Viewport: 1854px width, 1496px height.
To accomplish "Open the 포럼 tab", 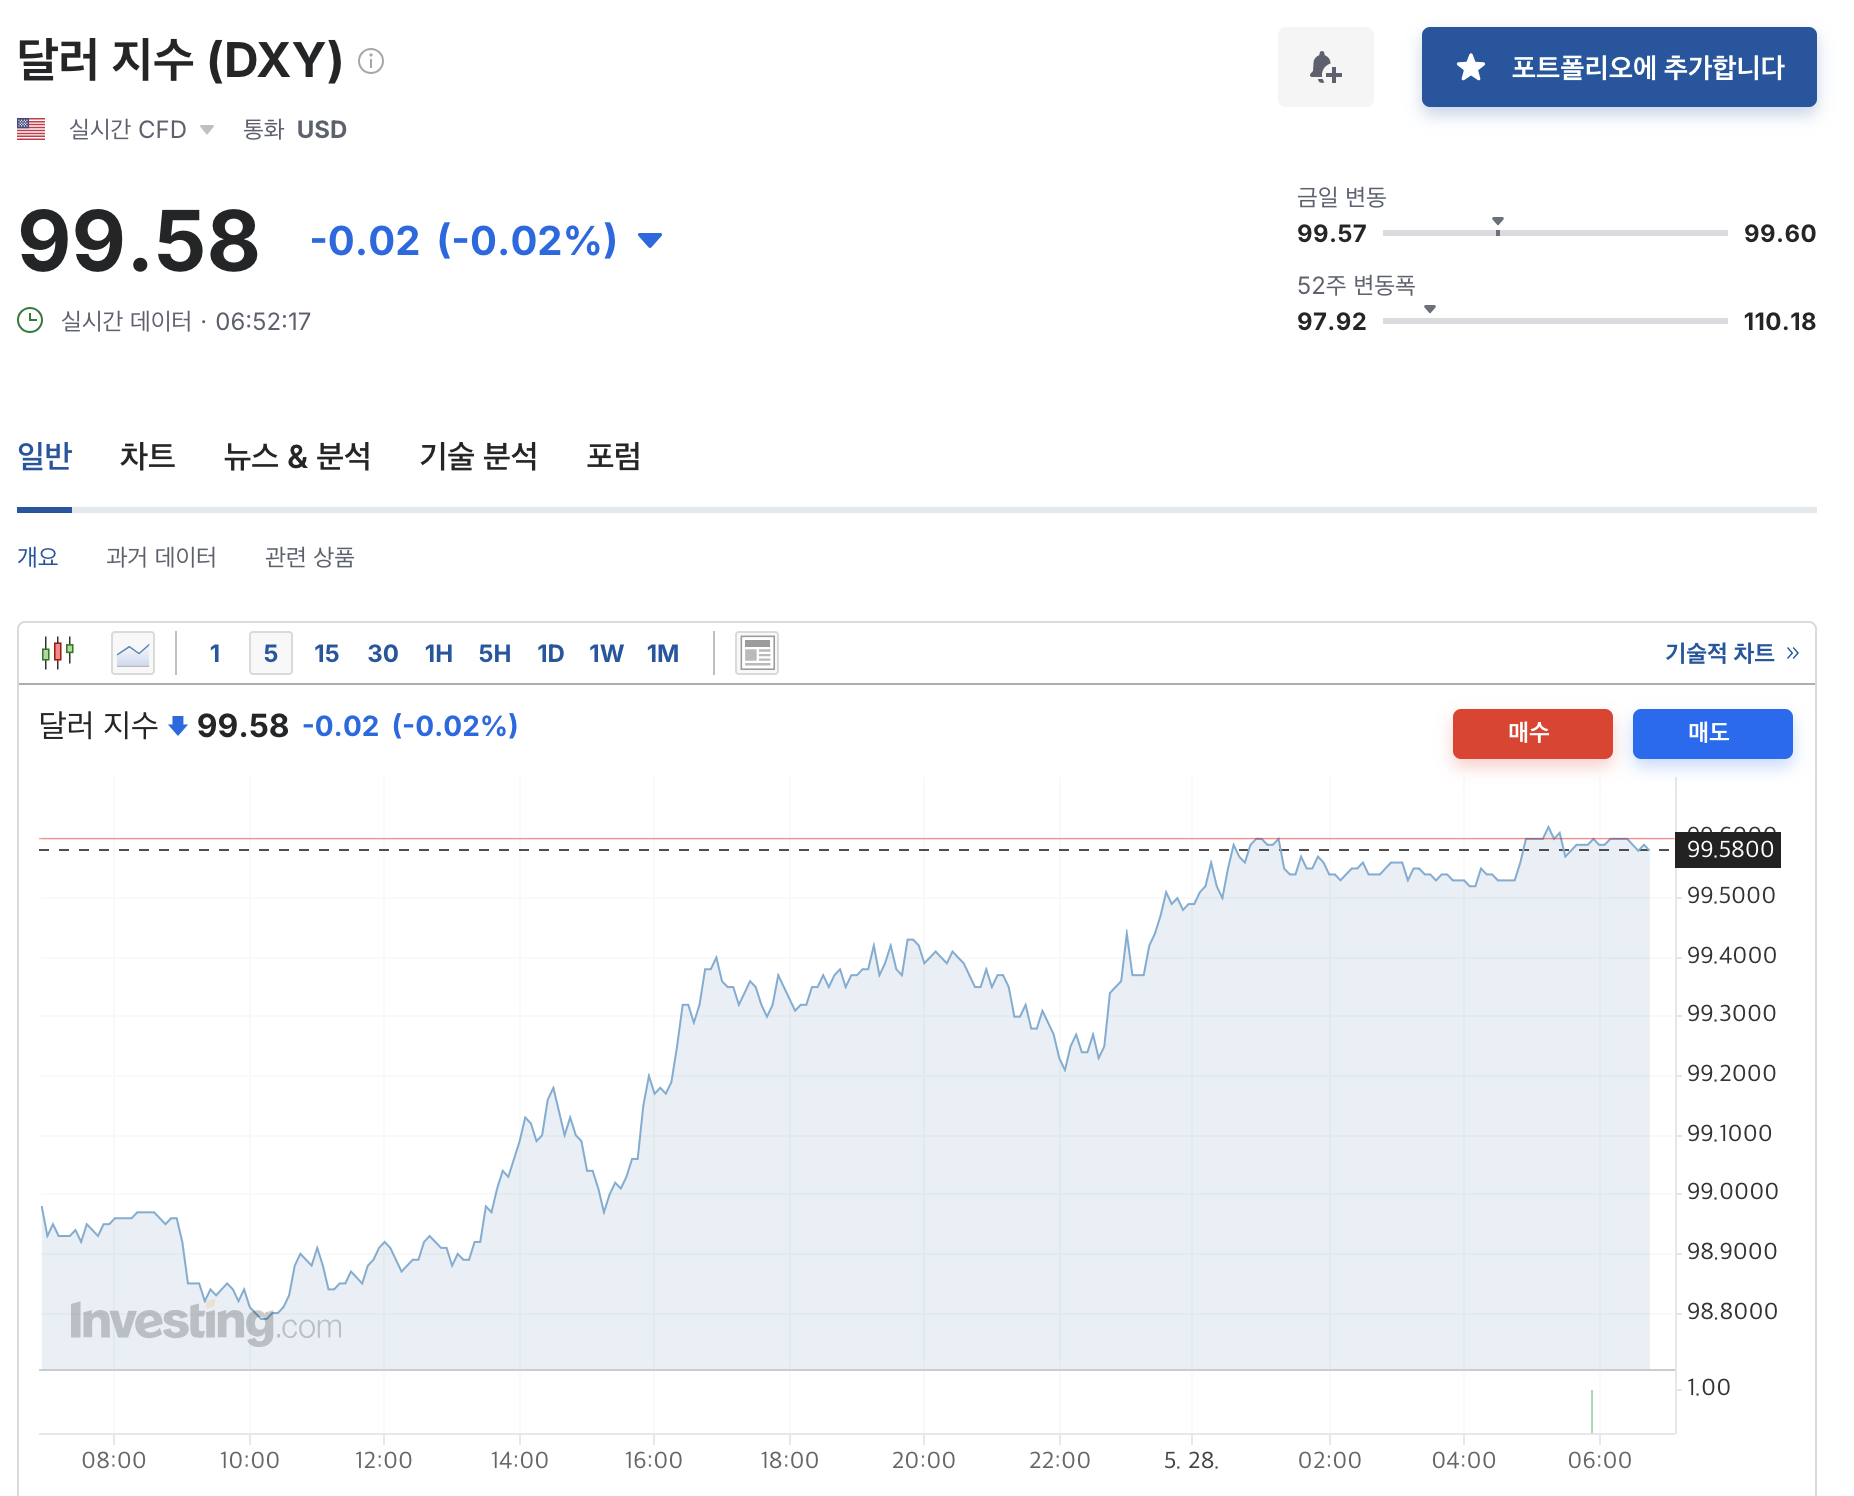I will click(614, 456).
